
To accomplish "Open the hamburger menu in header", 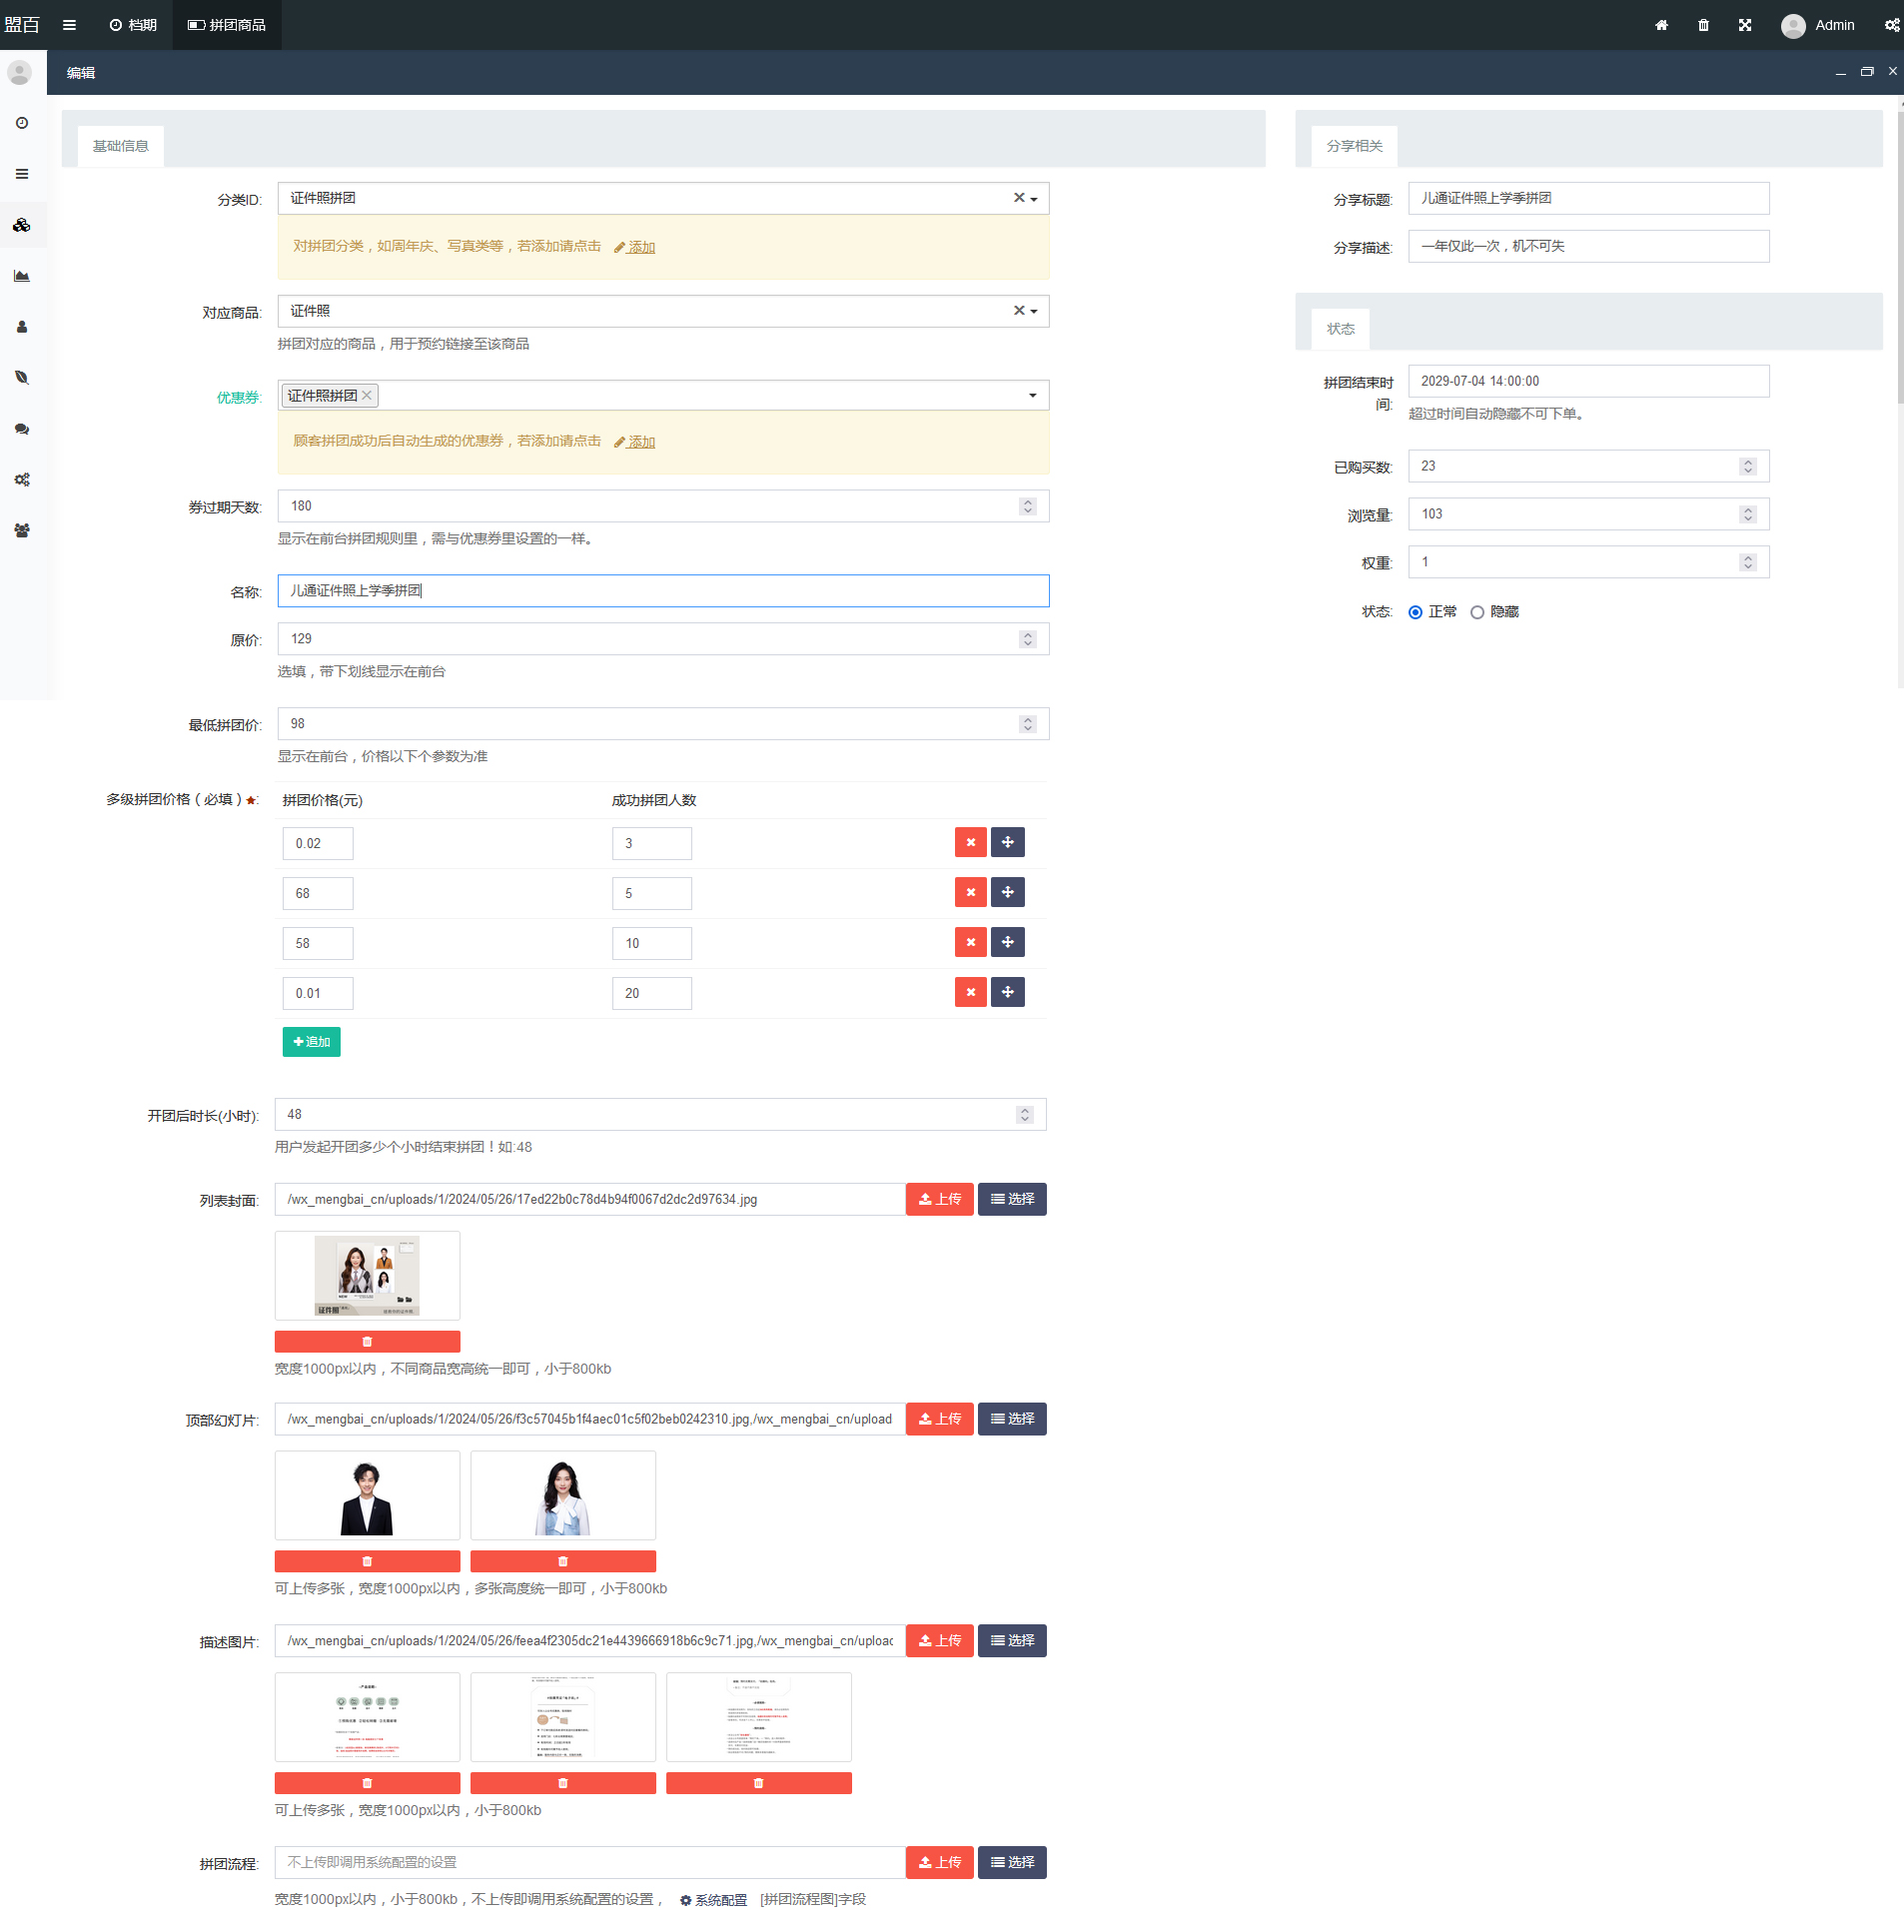I will pos(69,25).
